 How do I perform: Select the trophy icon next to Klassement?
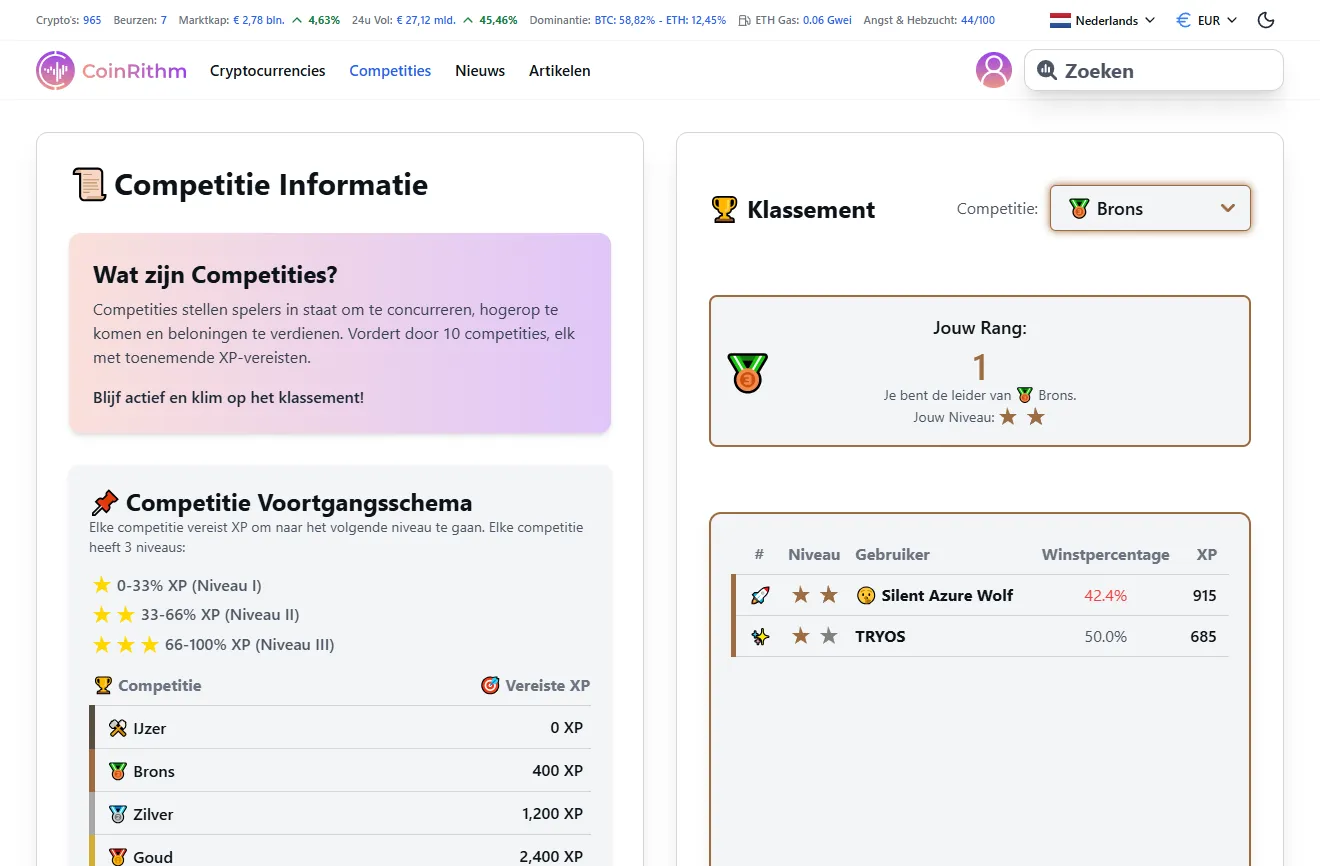721,209
